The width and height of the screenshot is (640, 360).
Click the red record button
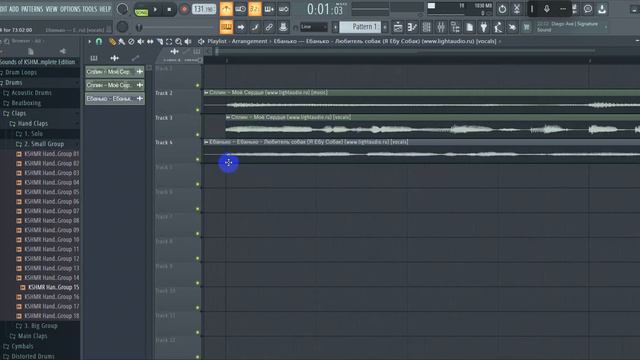pyautogui.click(x=184, y=9)
